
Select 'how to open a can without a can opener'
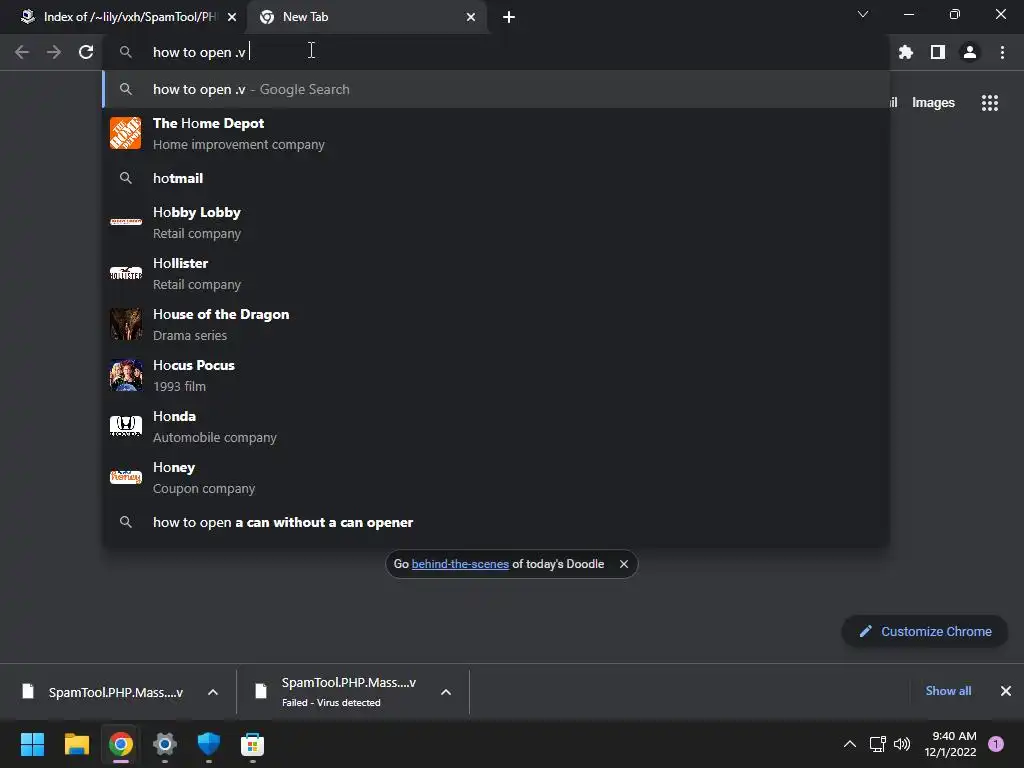tap(496, 522)
